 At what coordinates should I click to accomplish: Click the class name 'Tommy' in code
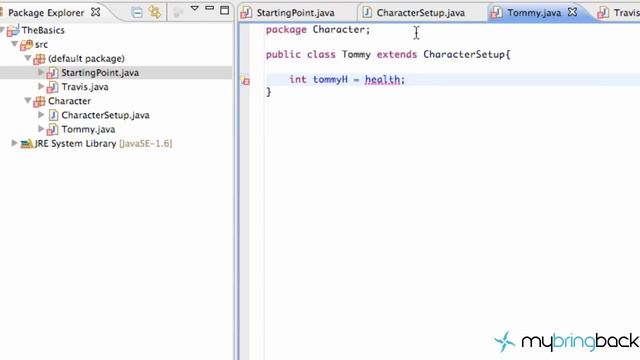(x=356, y=55)
